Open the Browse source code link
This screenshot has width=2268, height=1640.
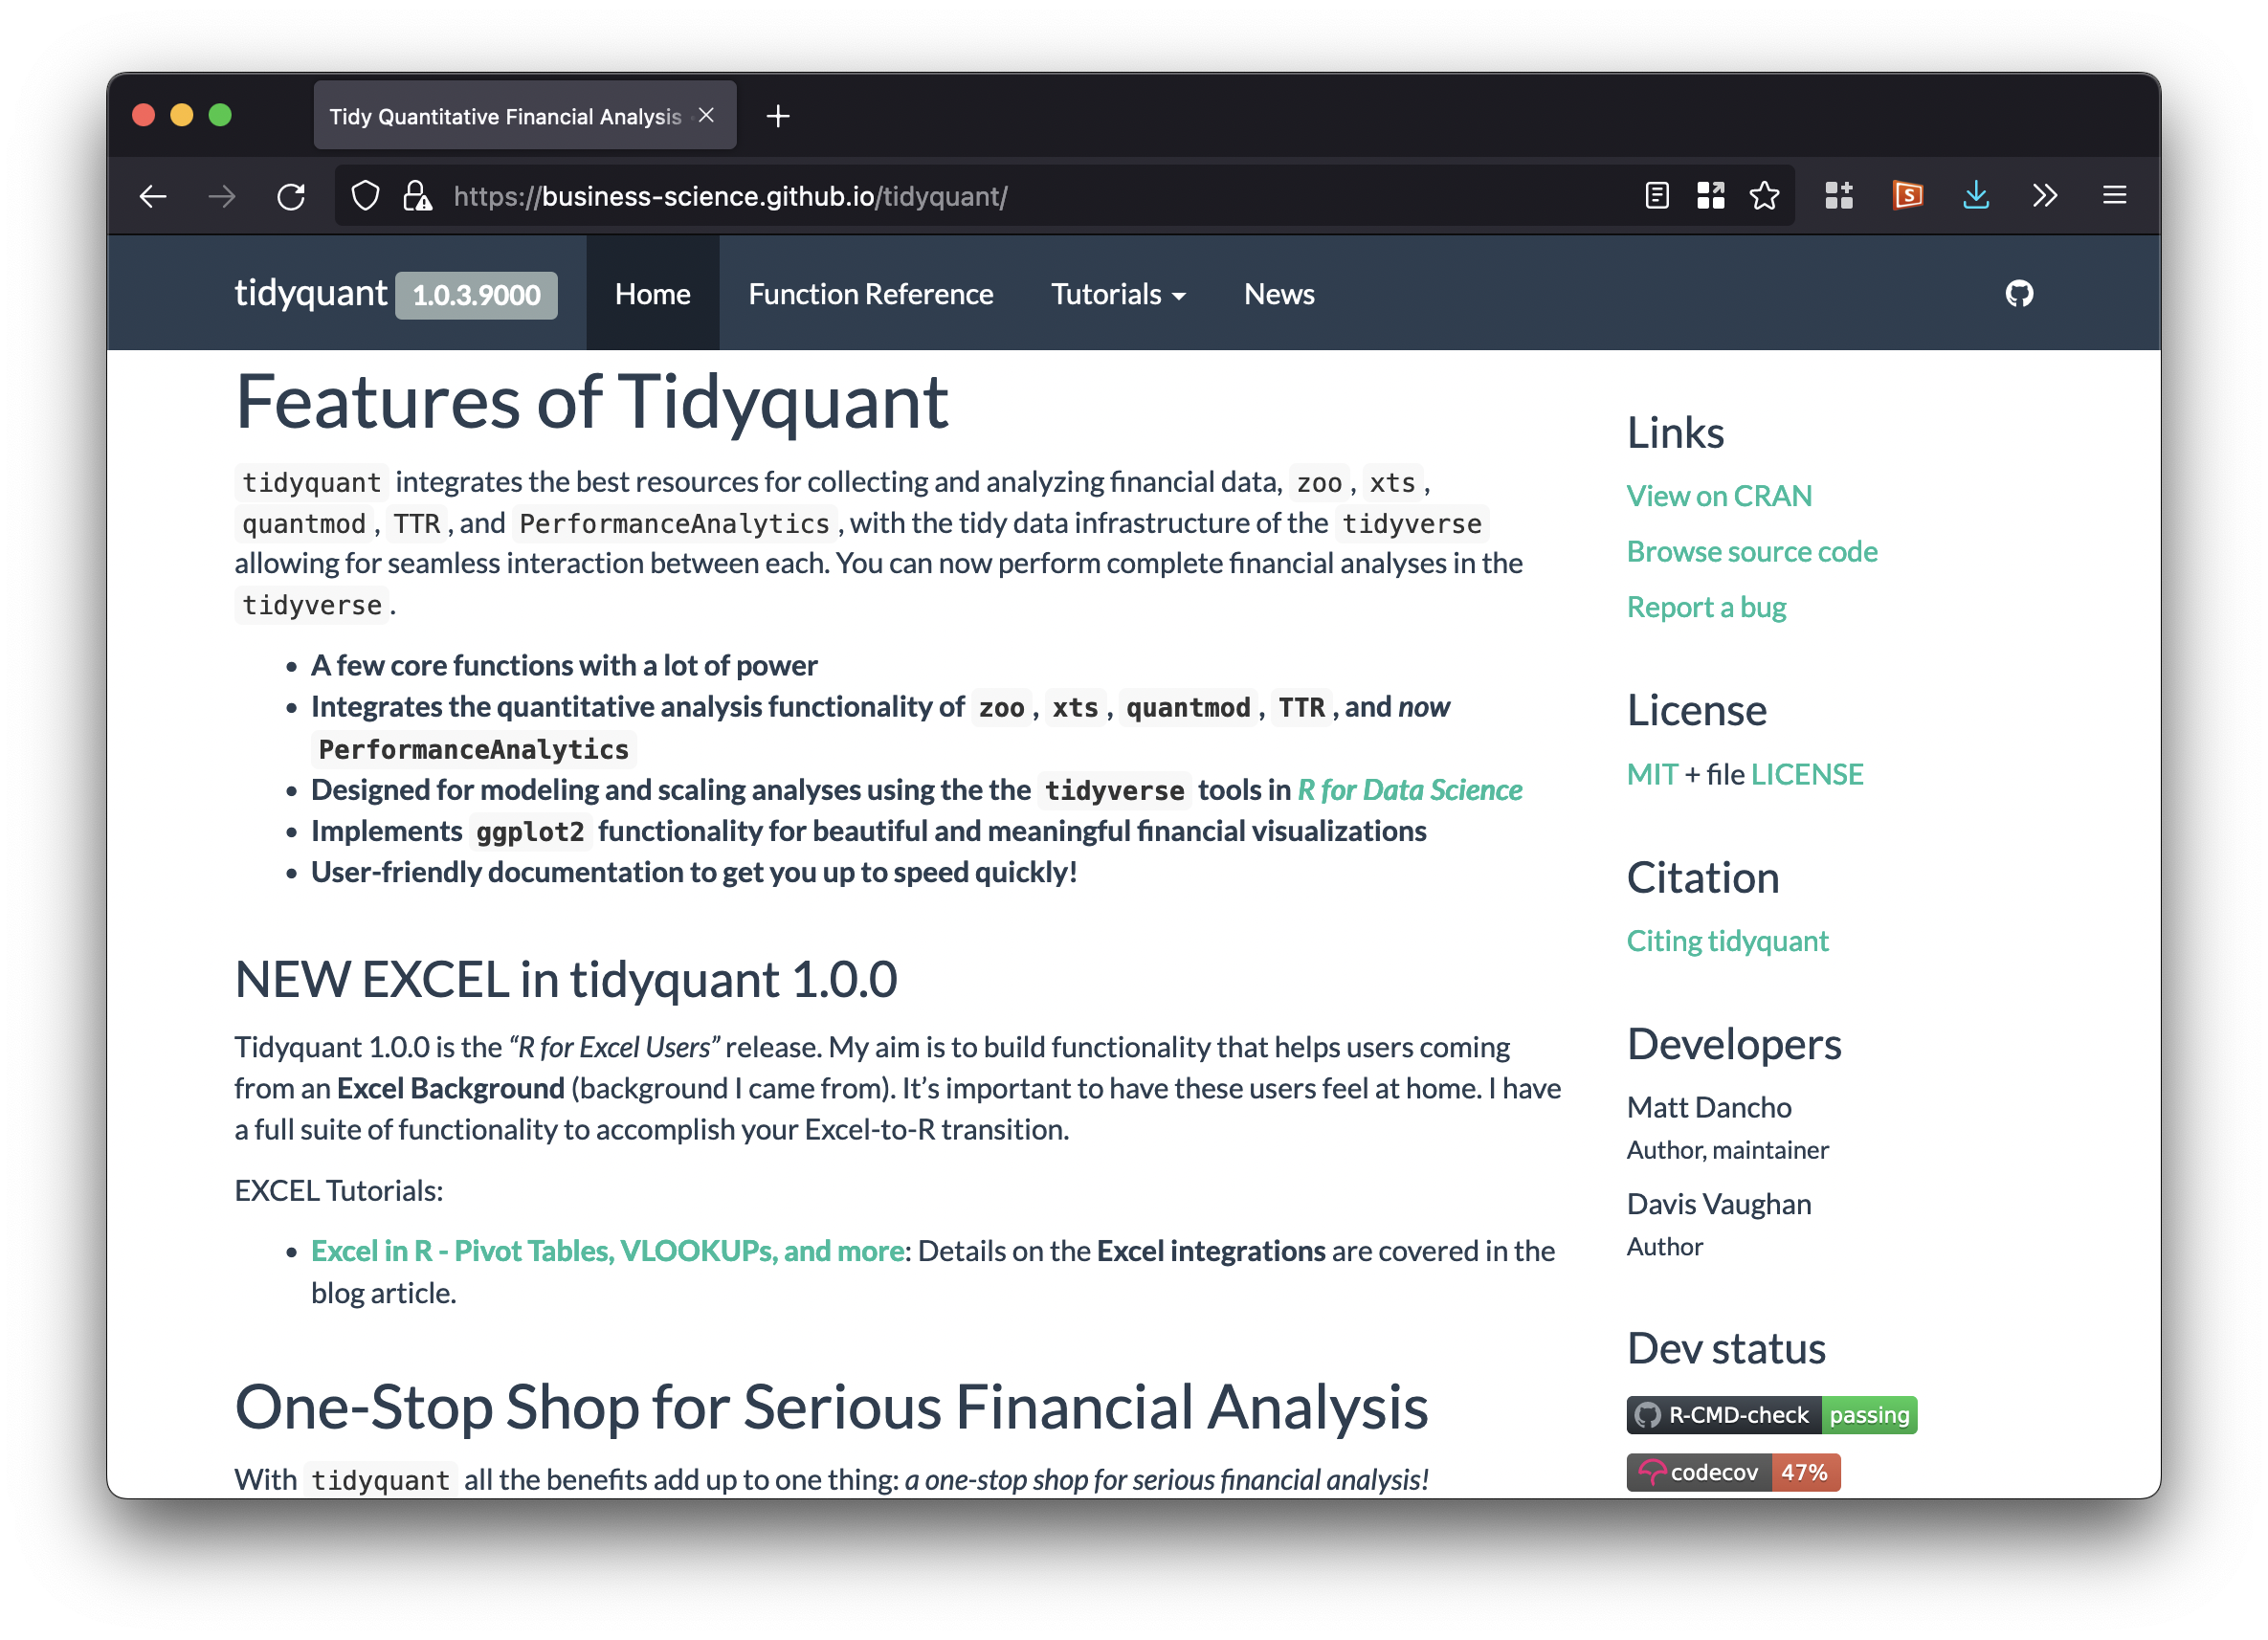1752,552
